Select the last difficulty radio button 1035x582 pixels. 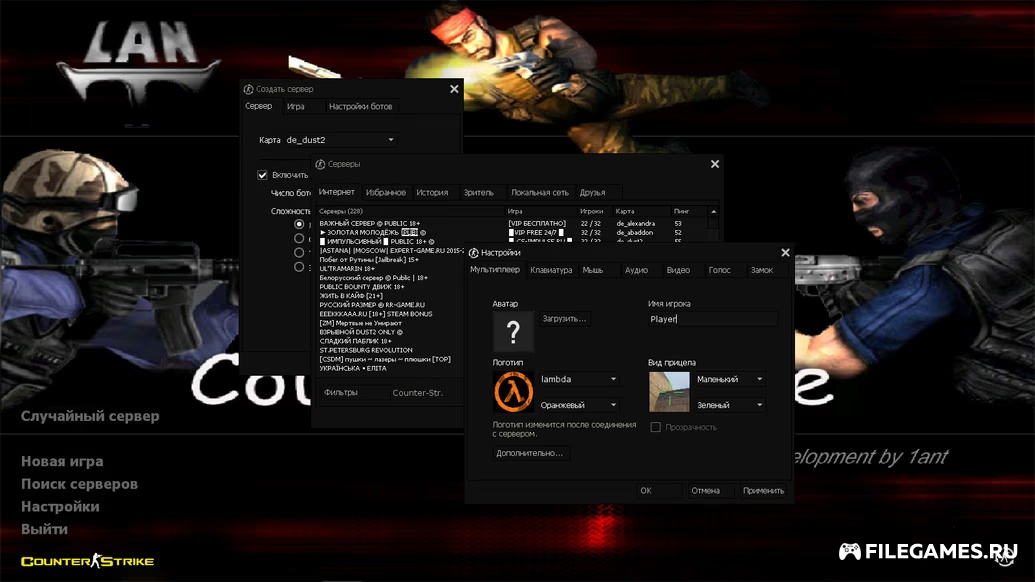299,267
